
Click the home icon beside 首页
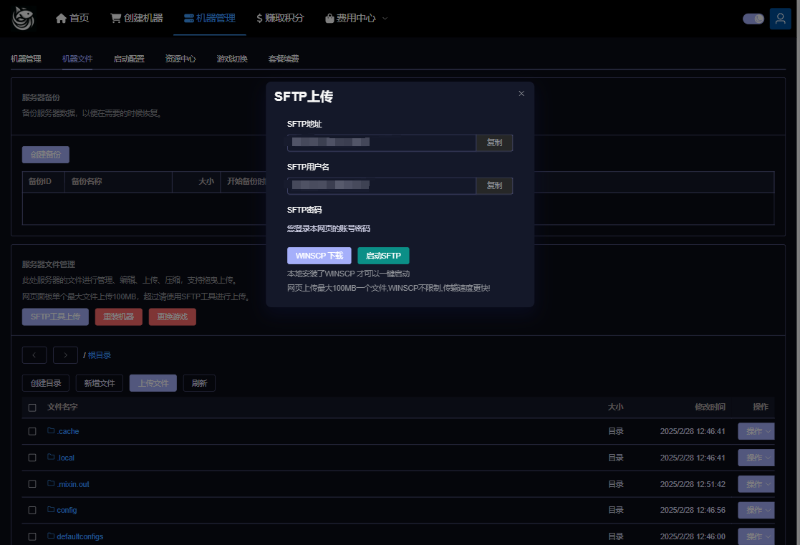(61, 18)
